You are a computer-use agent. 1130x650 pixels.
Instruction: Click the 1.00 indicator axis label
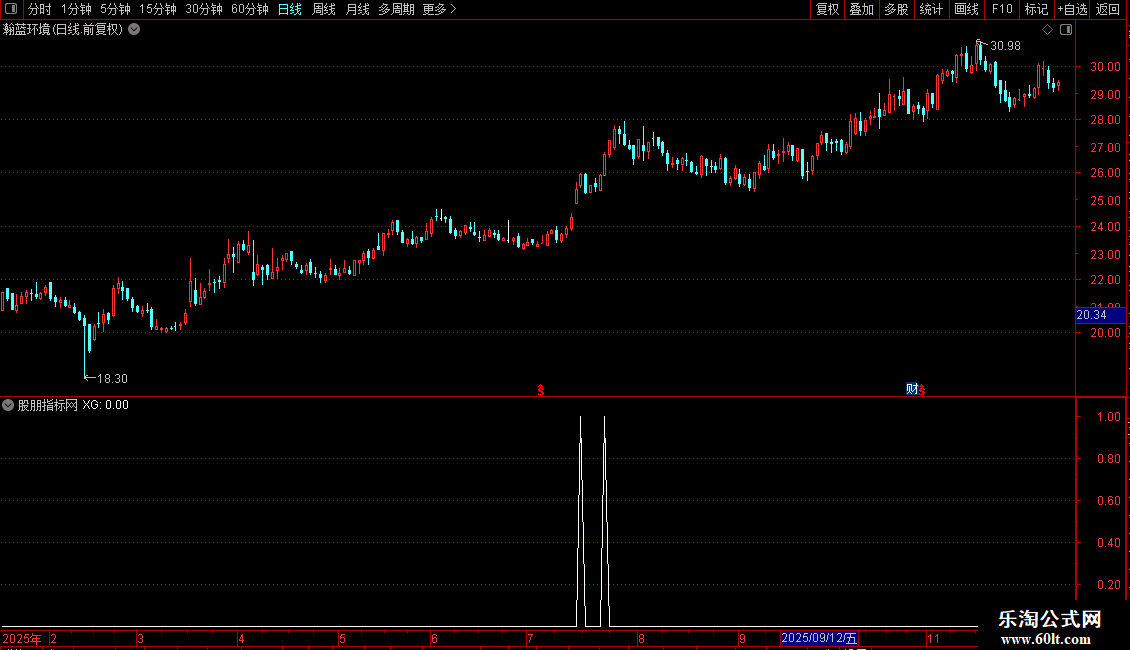1109,417
